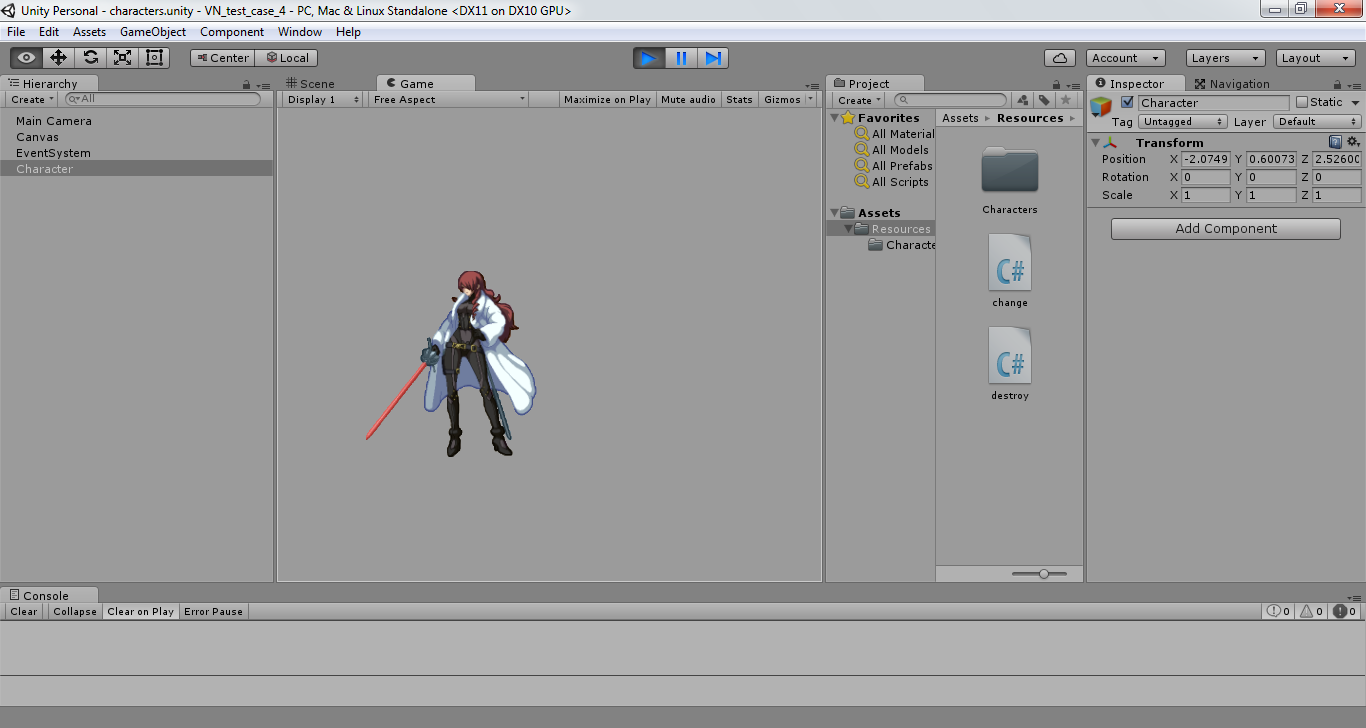1366x728 pixels.
Task: Toggle Center pivot mode button
Action: pos(223,58)
